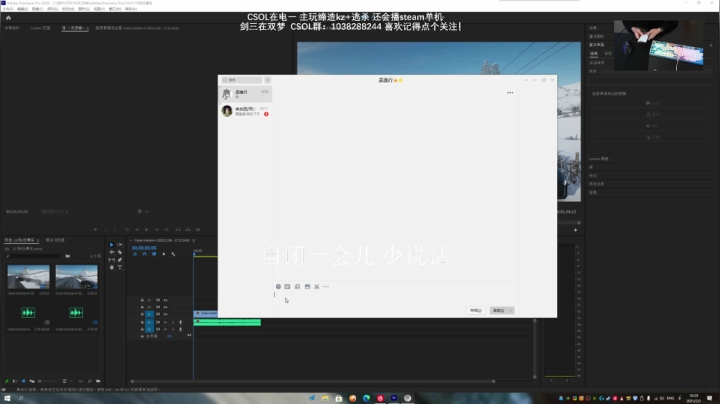Open timeline sequence panel menu
Screen dimensions: 720x404
(193, 240)
